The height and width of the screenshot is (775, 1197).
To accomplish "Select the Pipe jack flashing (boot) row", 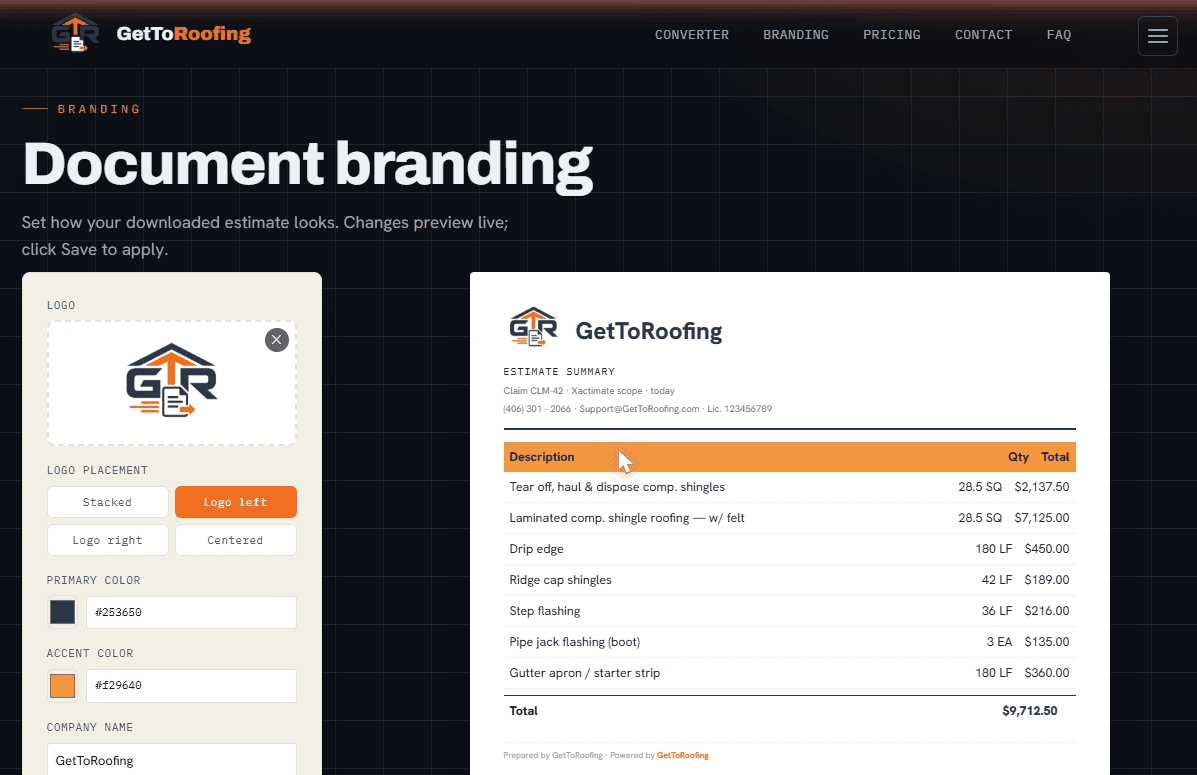I will [789, 642].
